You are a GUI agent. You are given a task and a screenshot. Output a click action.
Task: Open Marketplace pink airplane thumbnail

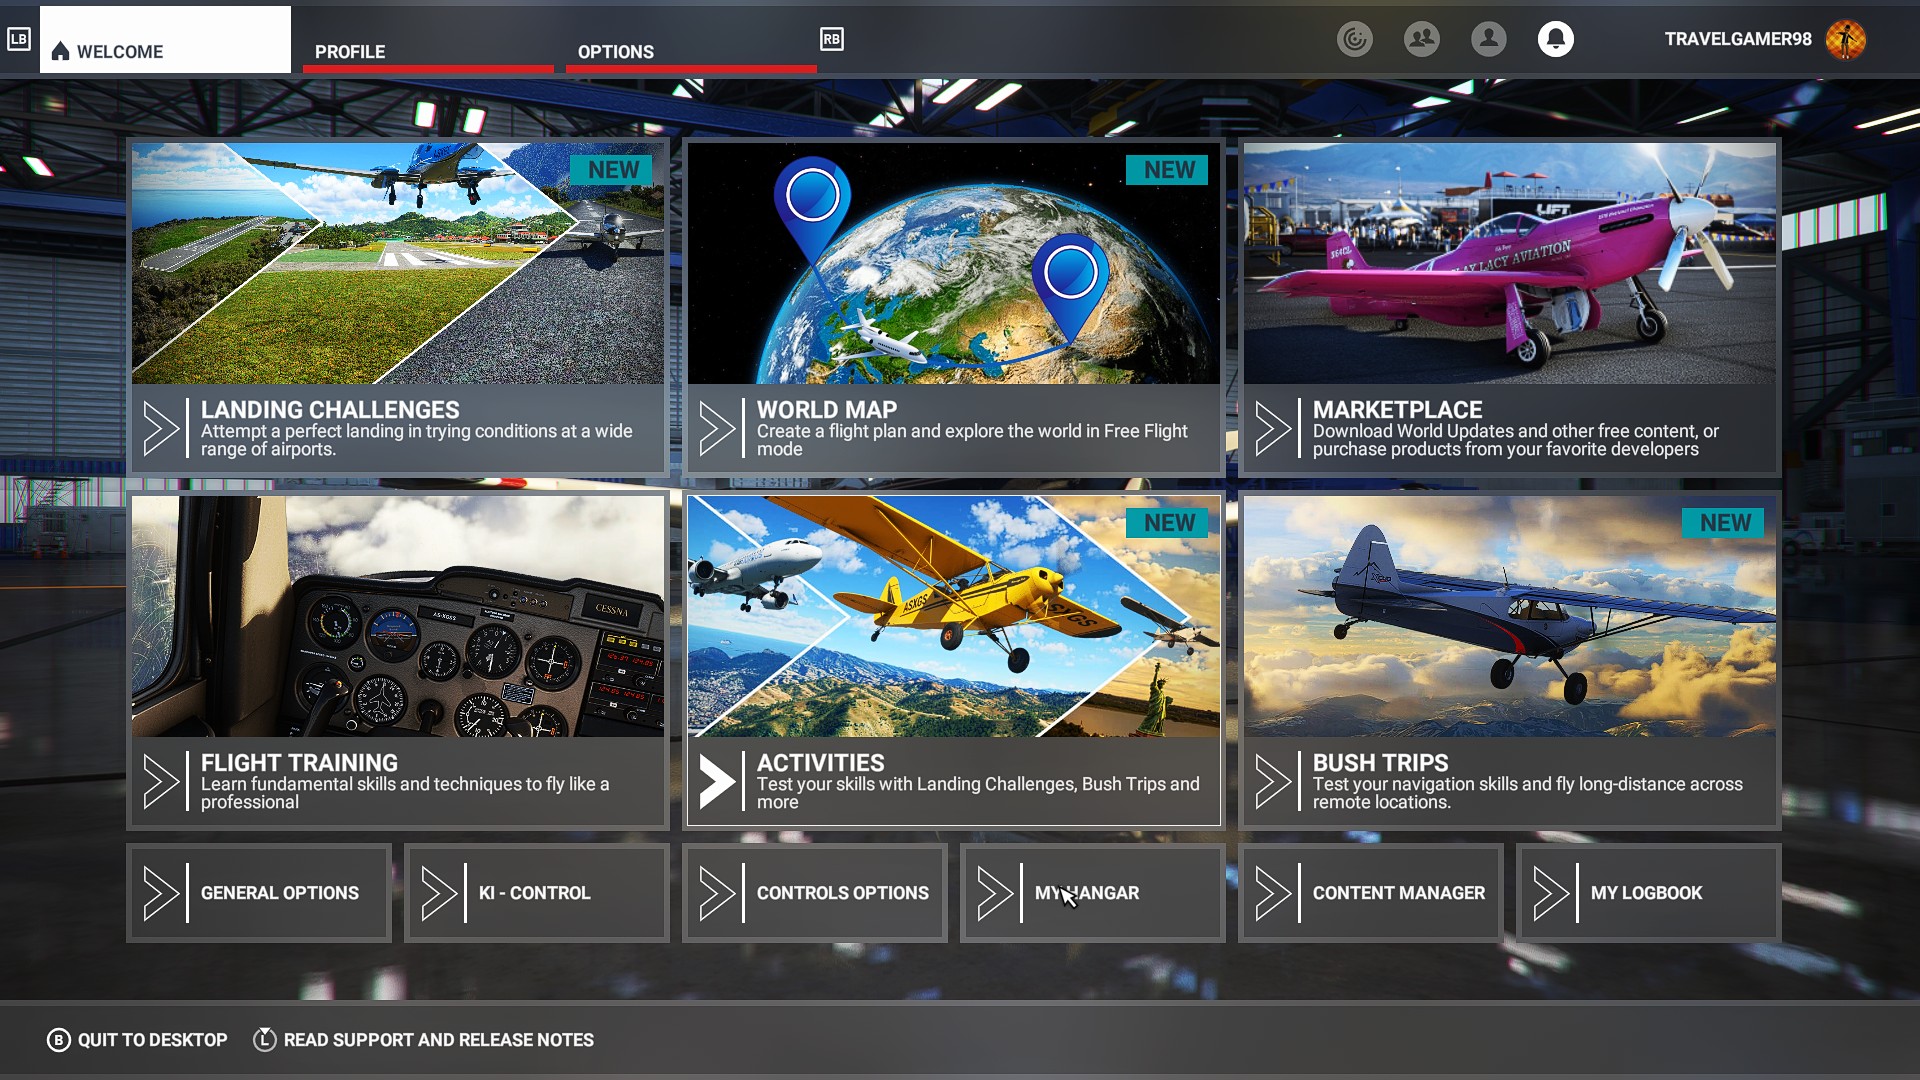[x=1509, y=264]
